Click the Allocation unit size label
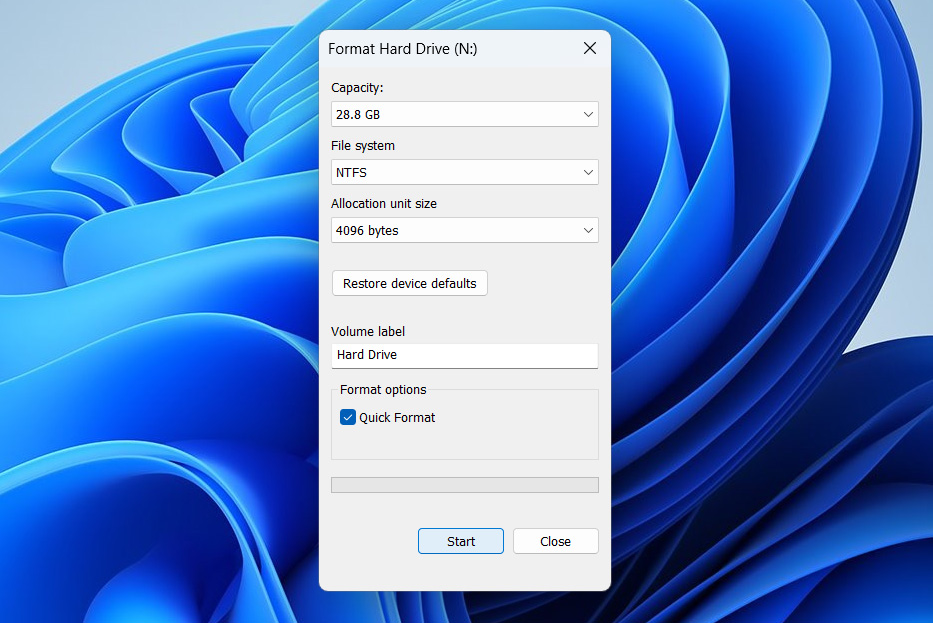 384,204
